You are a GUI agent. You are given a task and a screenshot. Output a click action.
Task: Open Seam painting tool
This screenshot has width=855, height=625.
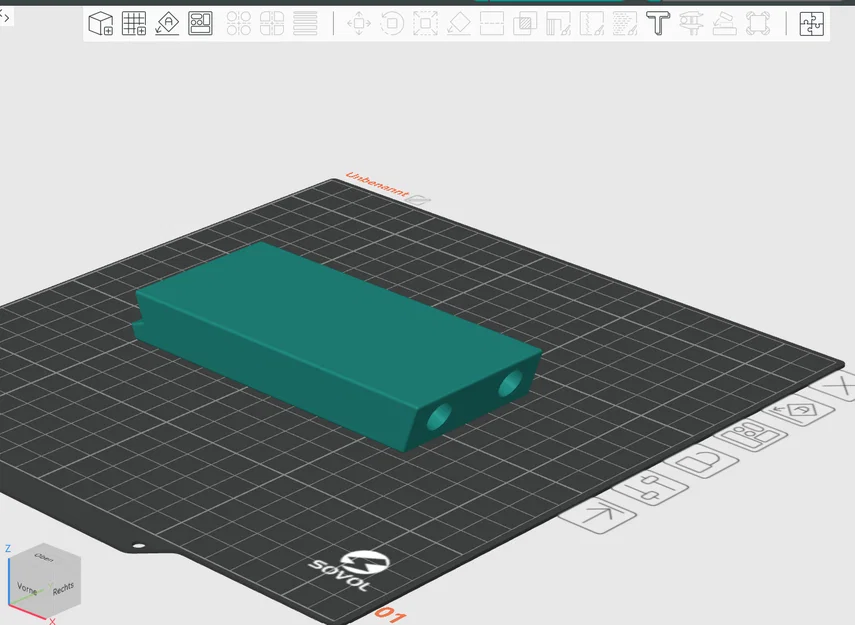[x=592, y=23]
